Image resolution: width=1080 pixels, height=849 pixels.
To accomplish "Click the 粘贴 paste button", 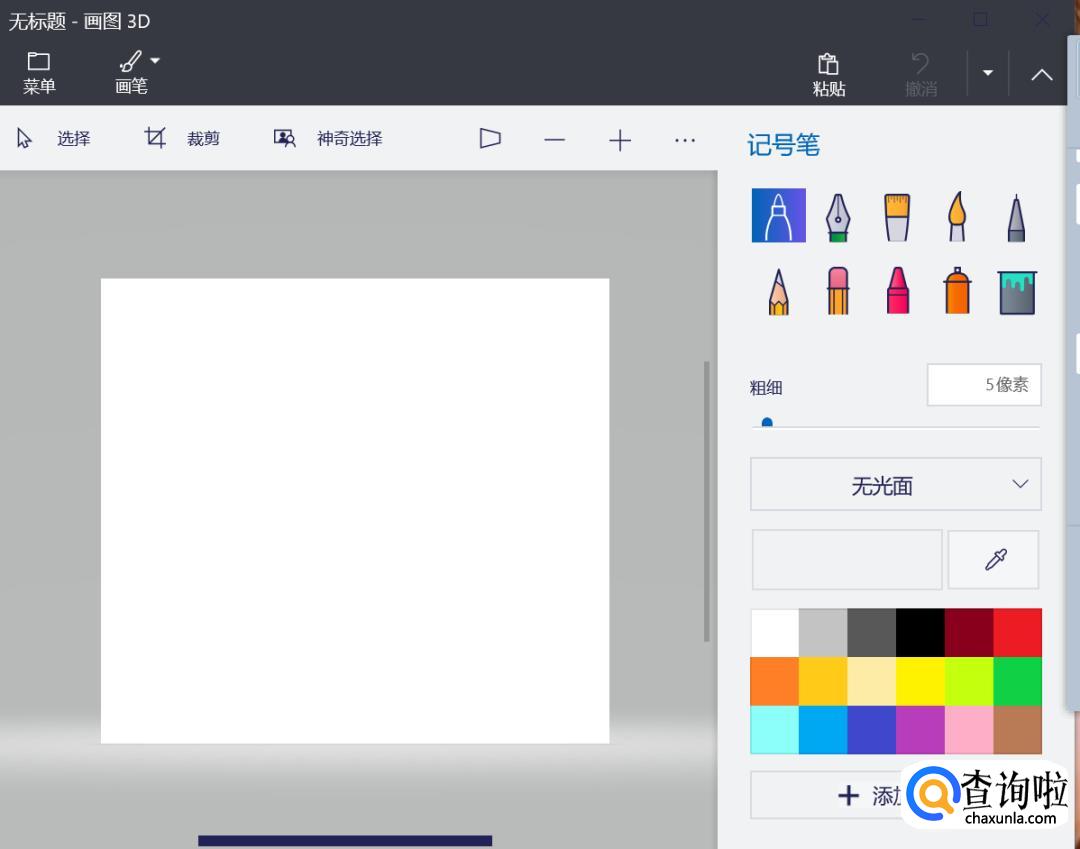I will [x=828, y=74].
